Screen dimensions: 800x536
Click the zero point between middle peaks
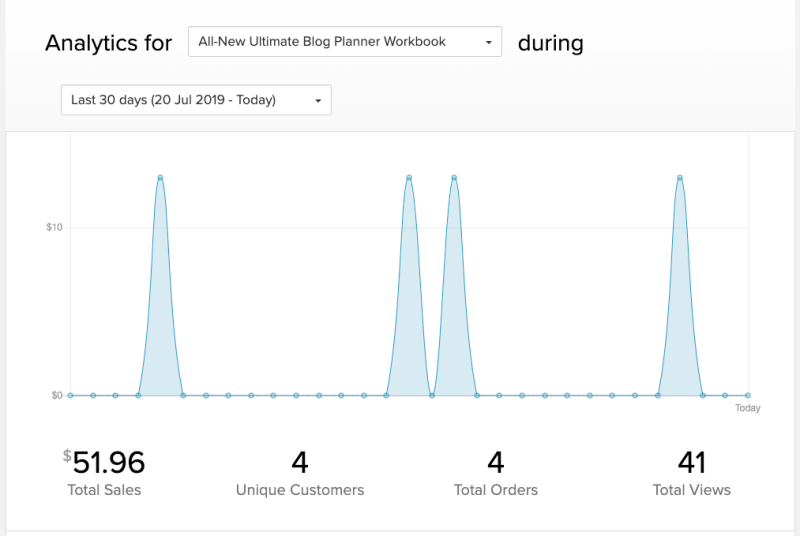pos(432,395)
